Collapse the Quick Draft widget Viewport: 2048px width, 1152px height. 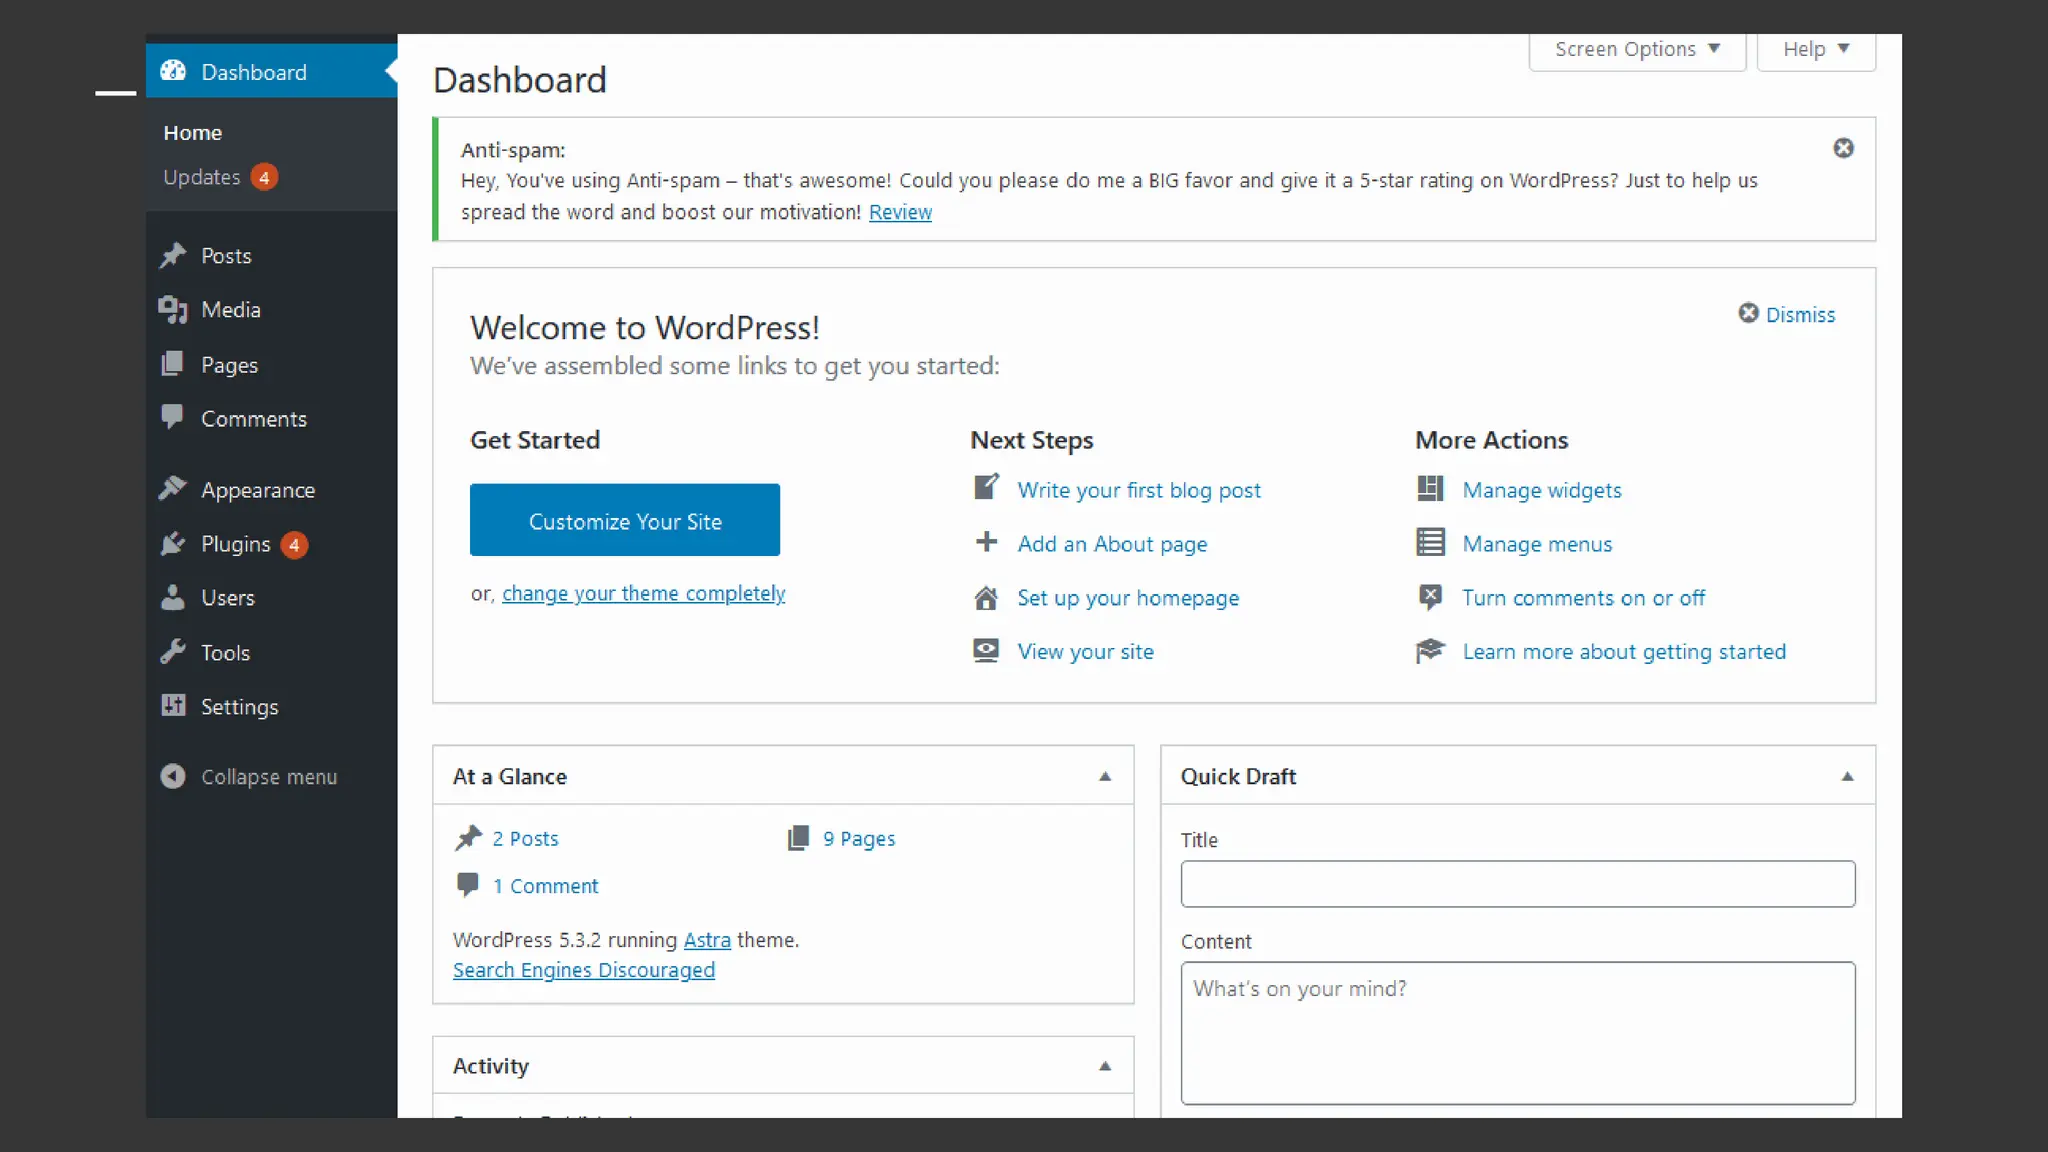point(1847,777)
